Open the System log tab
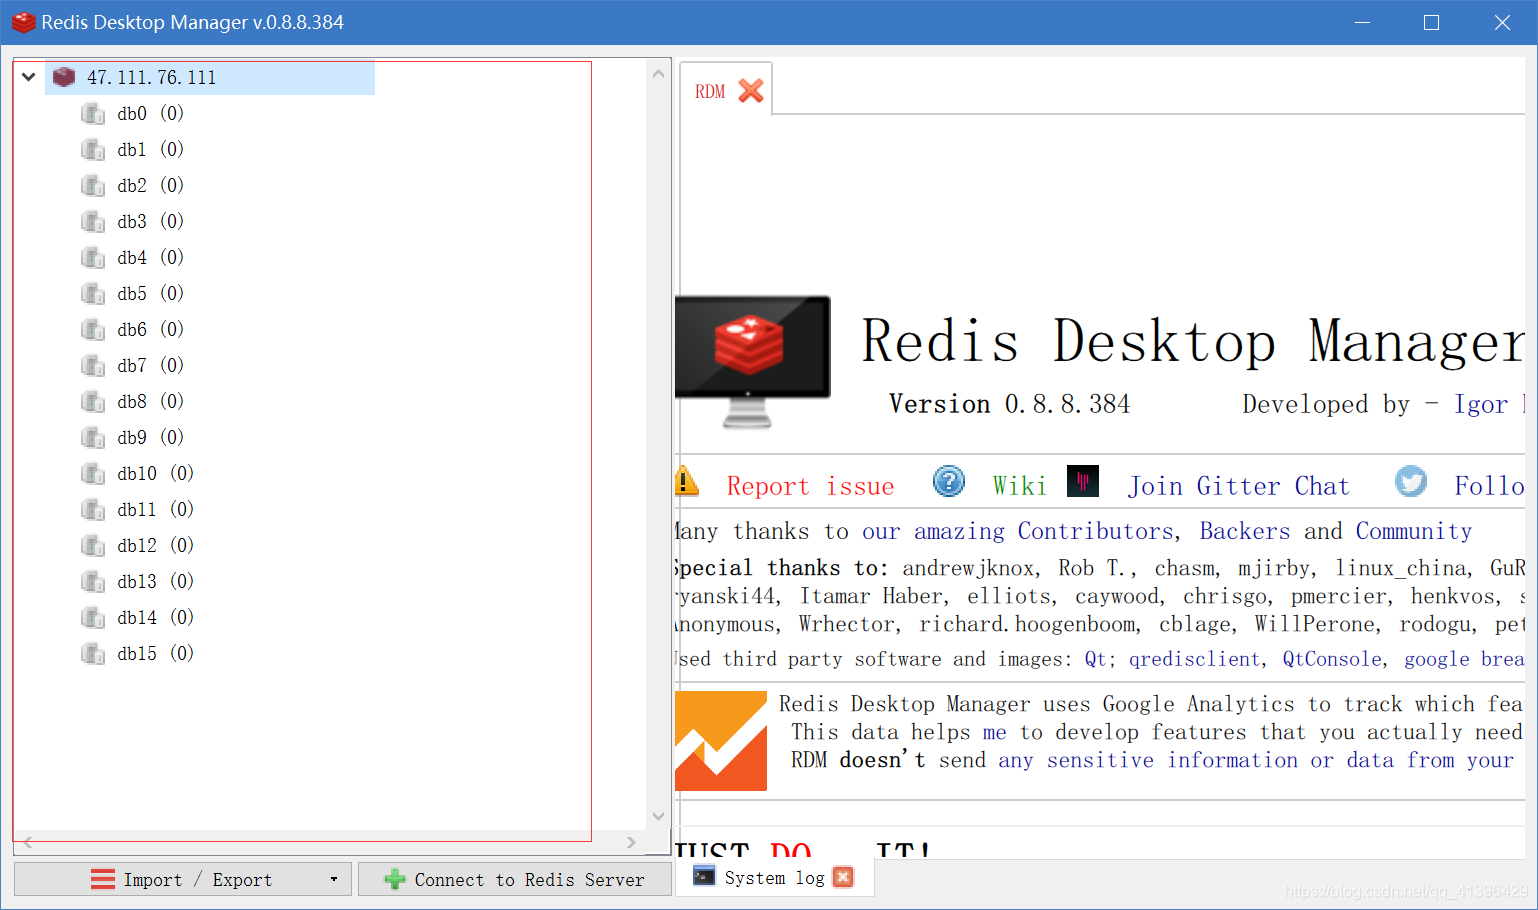Screen dimensions: 1538x910 [x=774, y=878]
